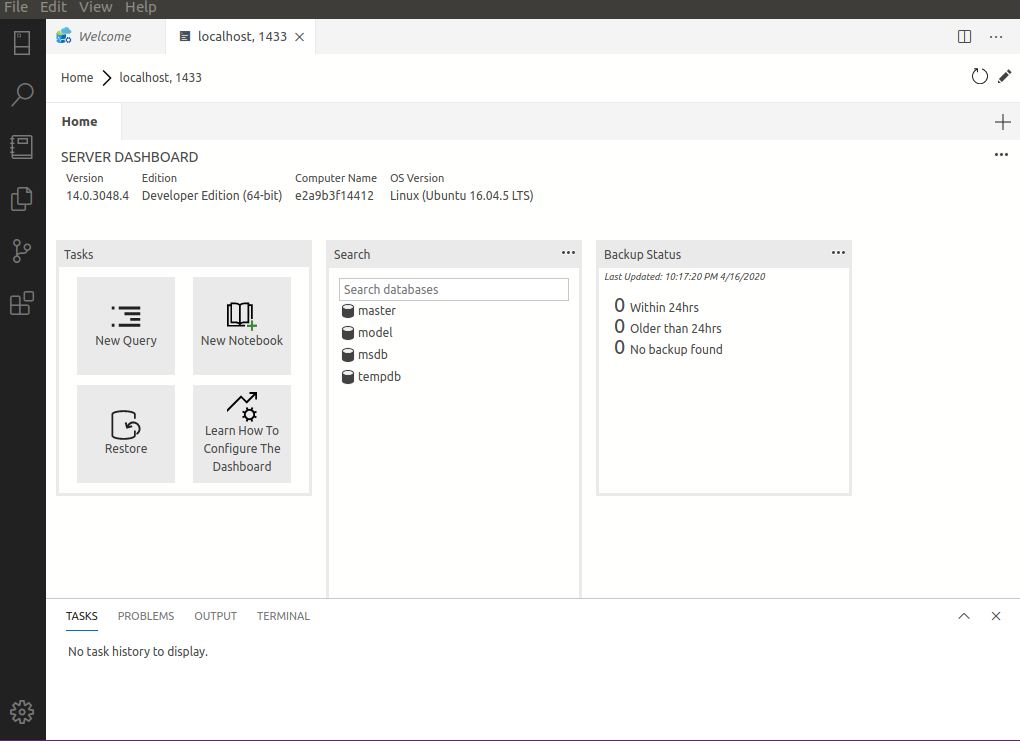The height and width of the screenshot is (741, 1020).
Task: Open the Extensions view
Action: pos(22,303)
